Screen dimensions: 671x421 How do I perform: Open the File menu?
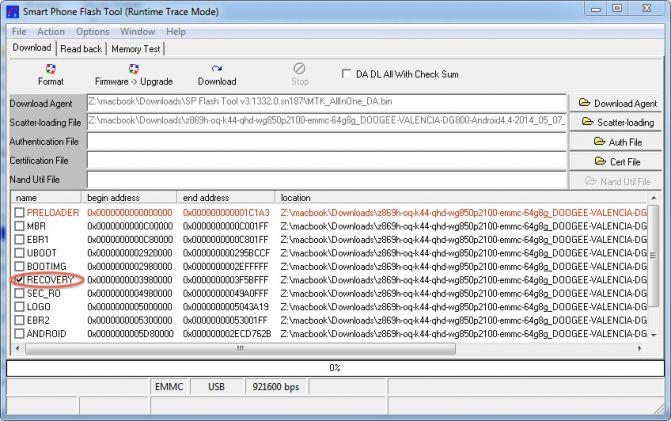(x=19, y=32)
